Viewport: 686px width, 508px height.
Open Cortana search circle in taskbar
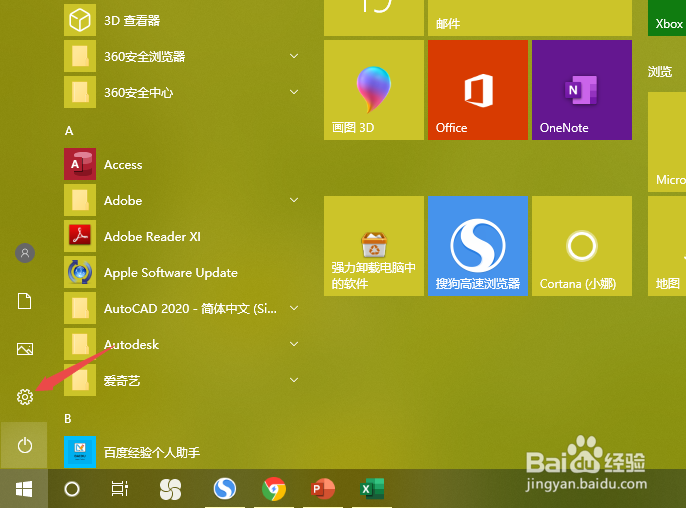coord(72,489)
